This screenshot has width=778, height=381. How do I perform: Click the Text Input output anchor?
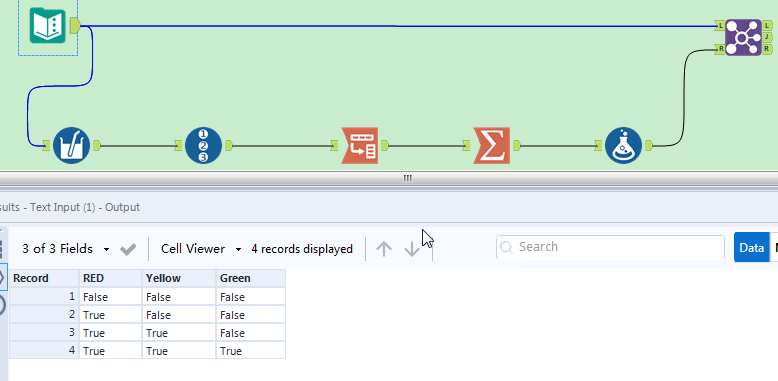pos(75,25)
